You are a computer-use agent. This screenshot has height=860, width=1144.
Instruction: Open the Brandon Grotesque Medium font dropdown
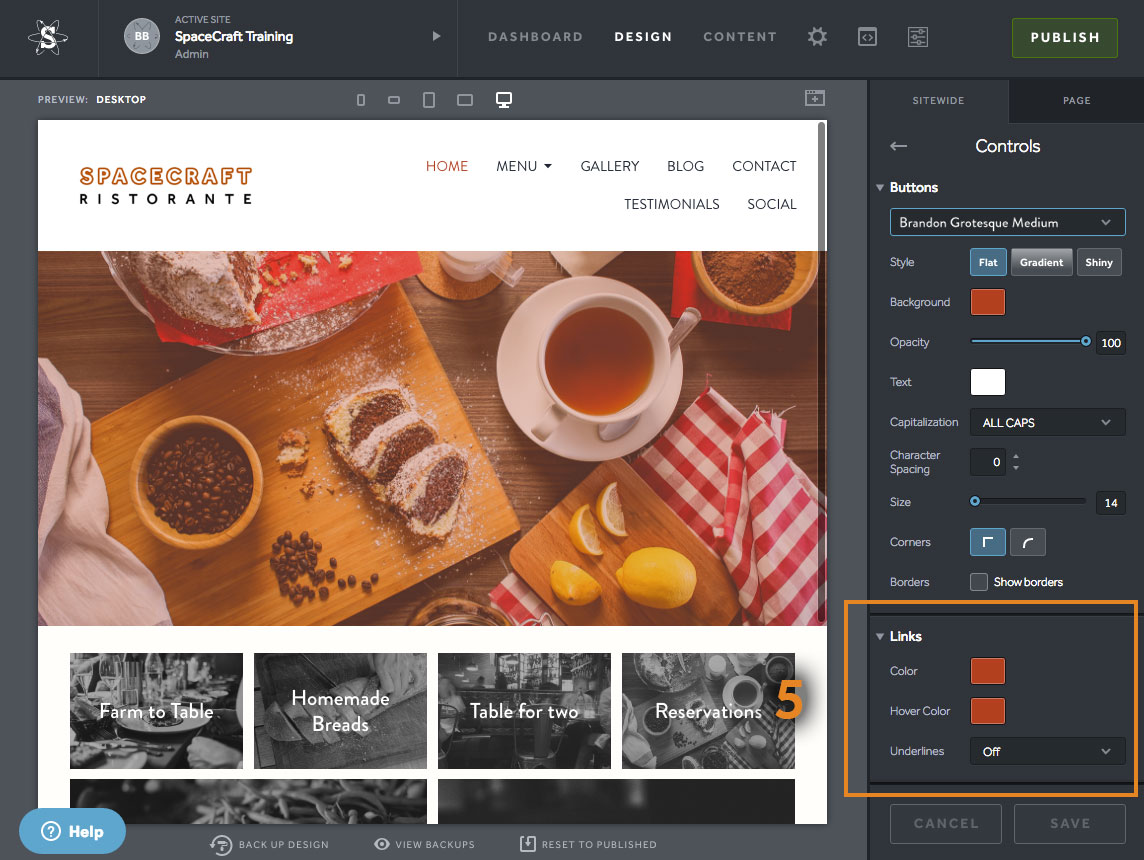point(1008,222)
